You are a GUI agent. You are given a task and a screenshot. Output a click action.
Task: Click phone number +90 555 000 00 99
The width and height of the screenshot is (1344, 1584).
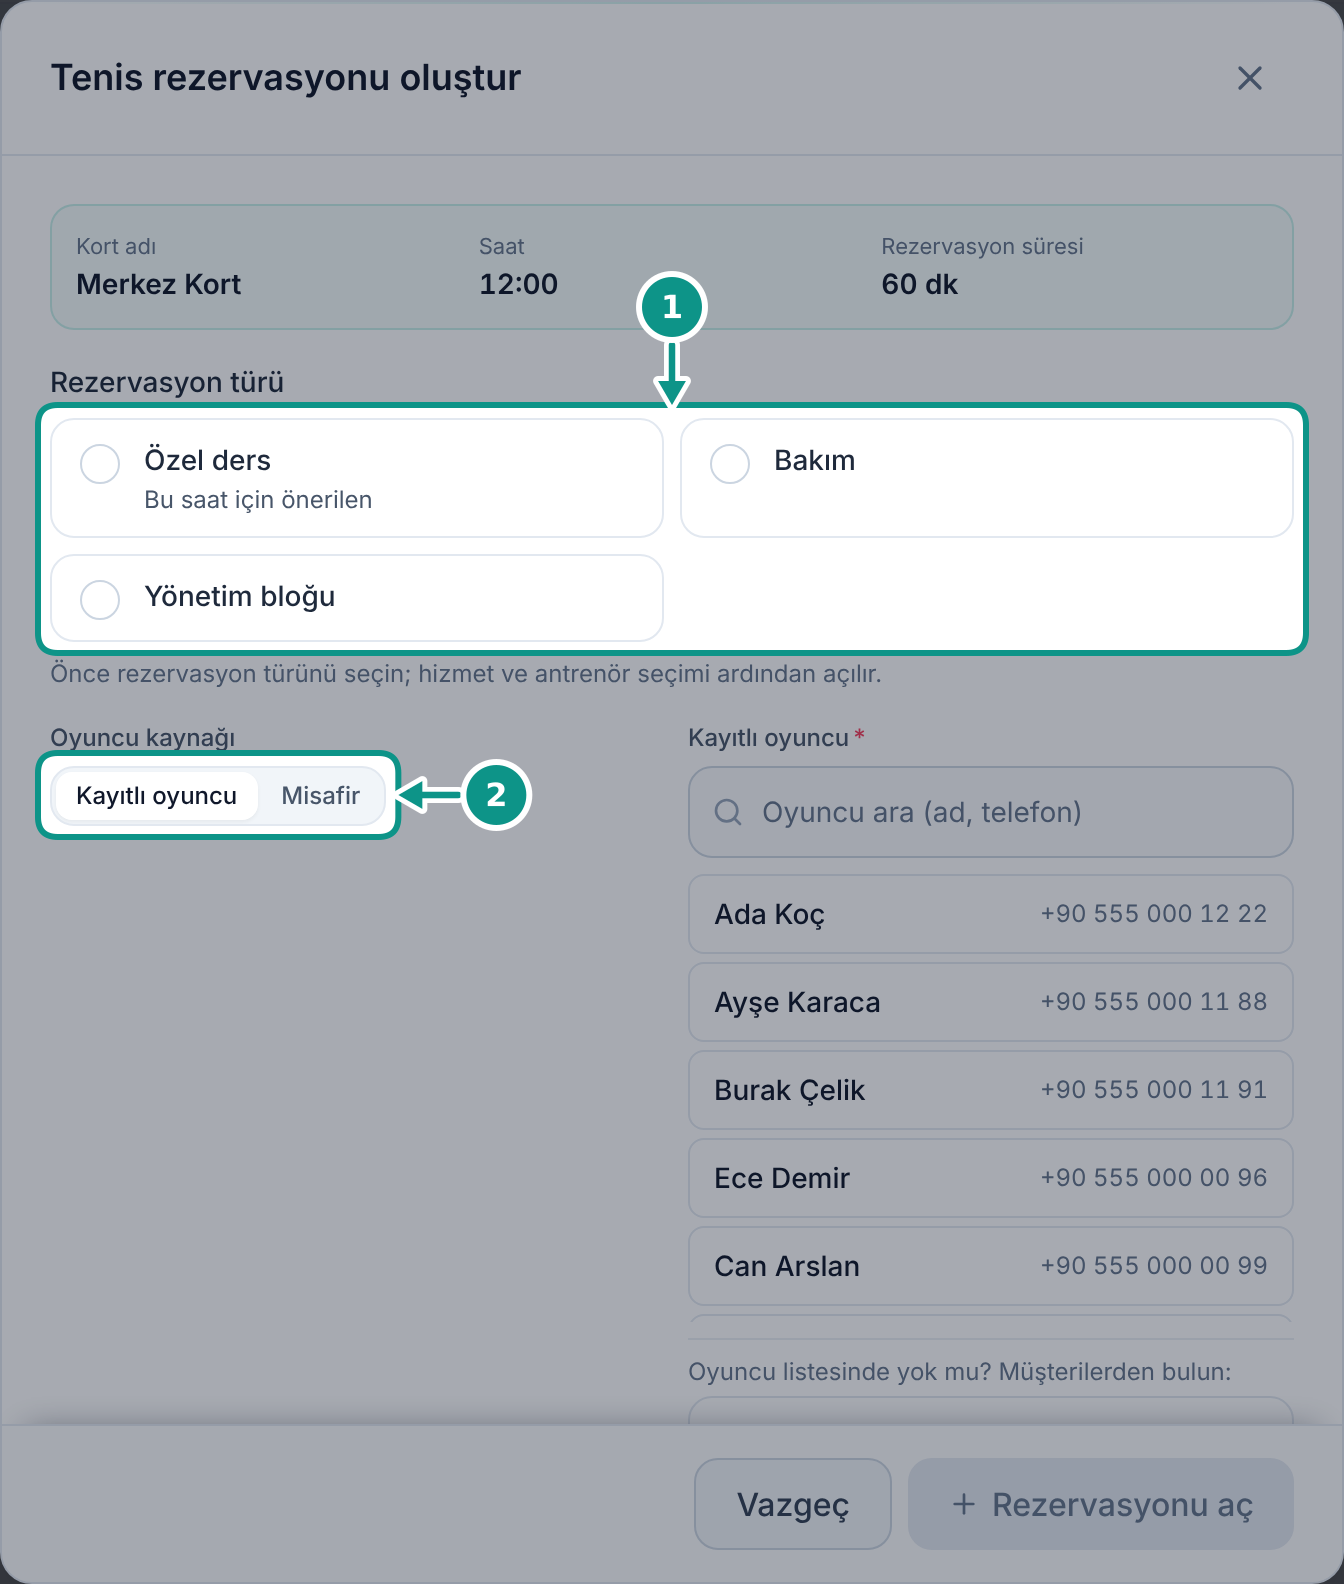click(x=1154, y=1266)
